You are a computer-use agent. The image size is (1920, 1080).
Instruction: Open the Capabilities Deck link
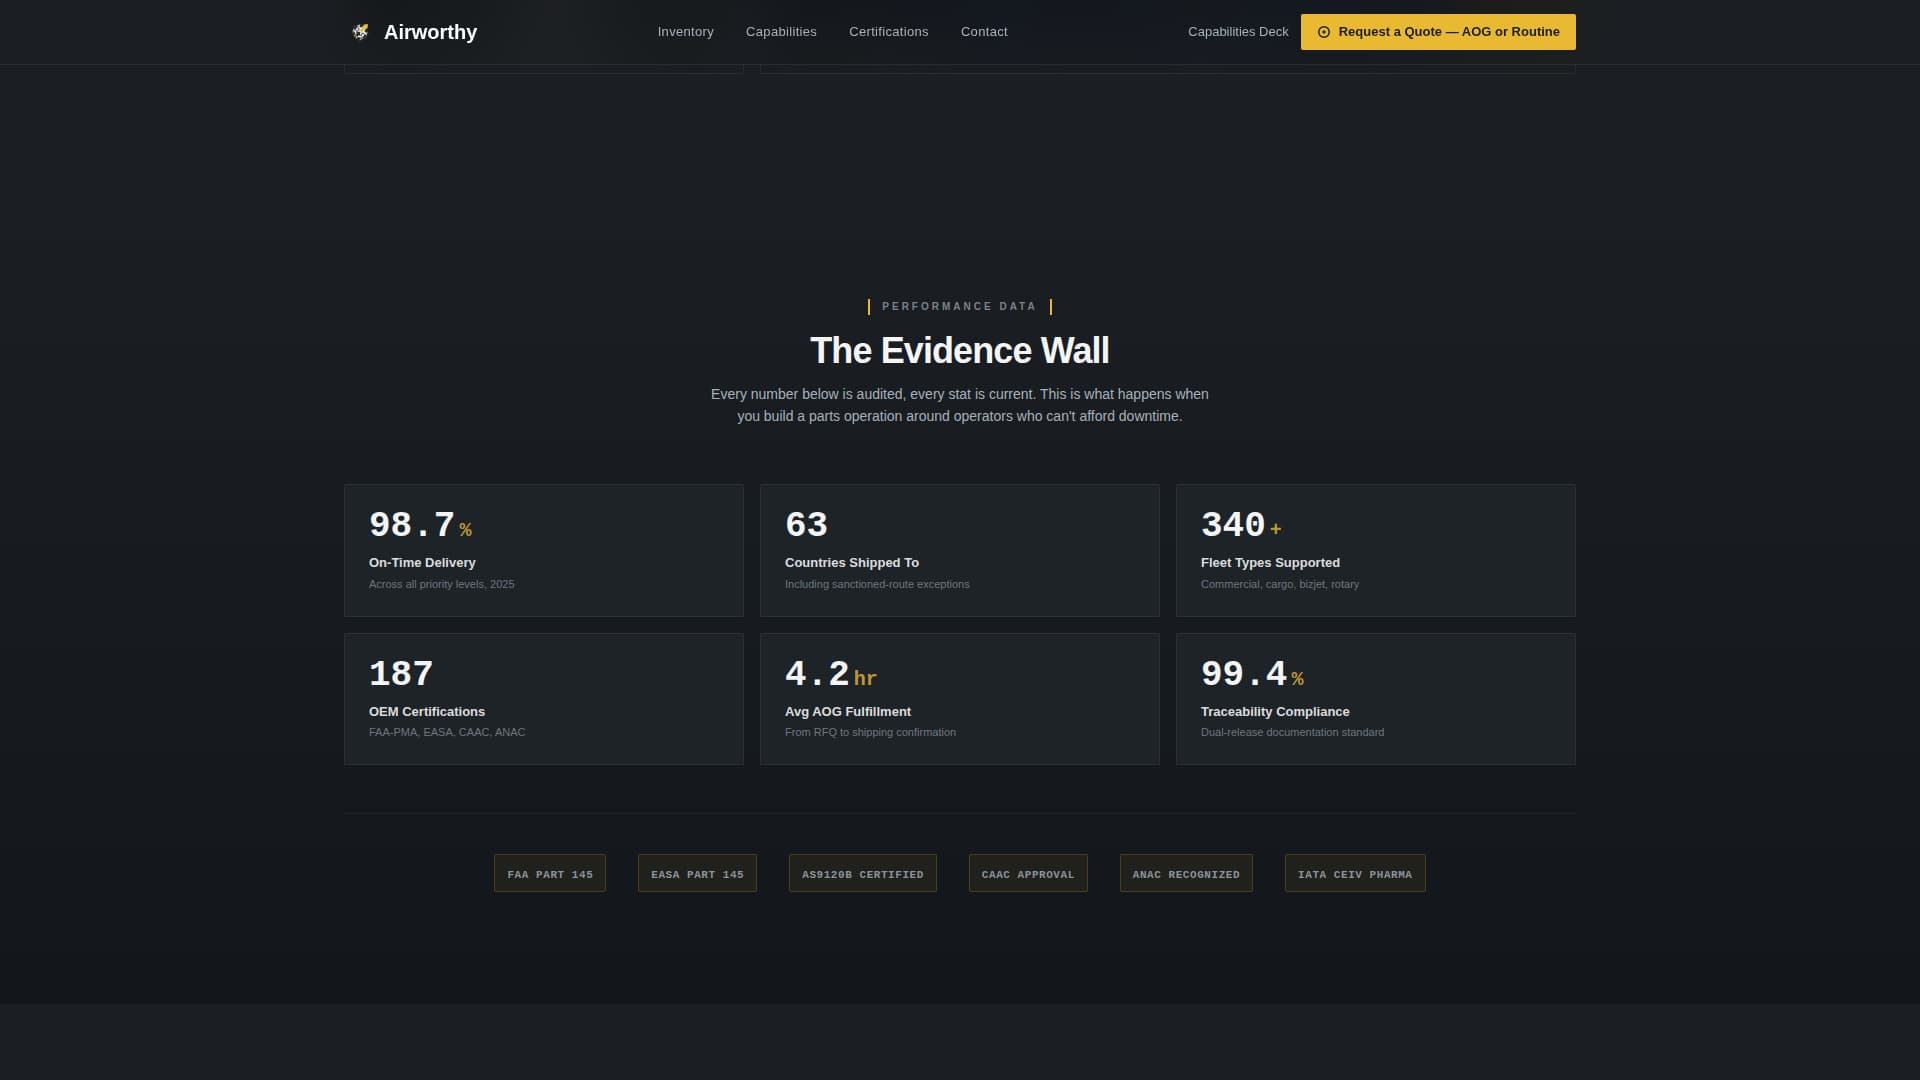tap(1237, 32)
